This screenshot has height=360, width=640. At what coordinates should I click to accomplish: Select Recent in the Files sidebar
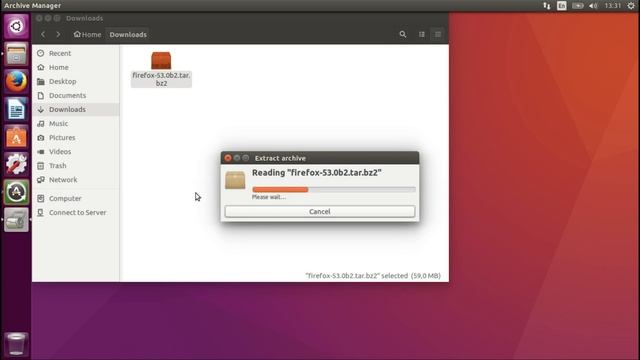click(x=76, y=53)
